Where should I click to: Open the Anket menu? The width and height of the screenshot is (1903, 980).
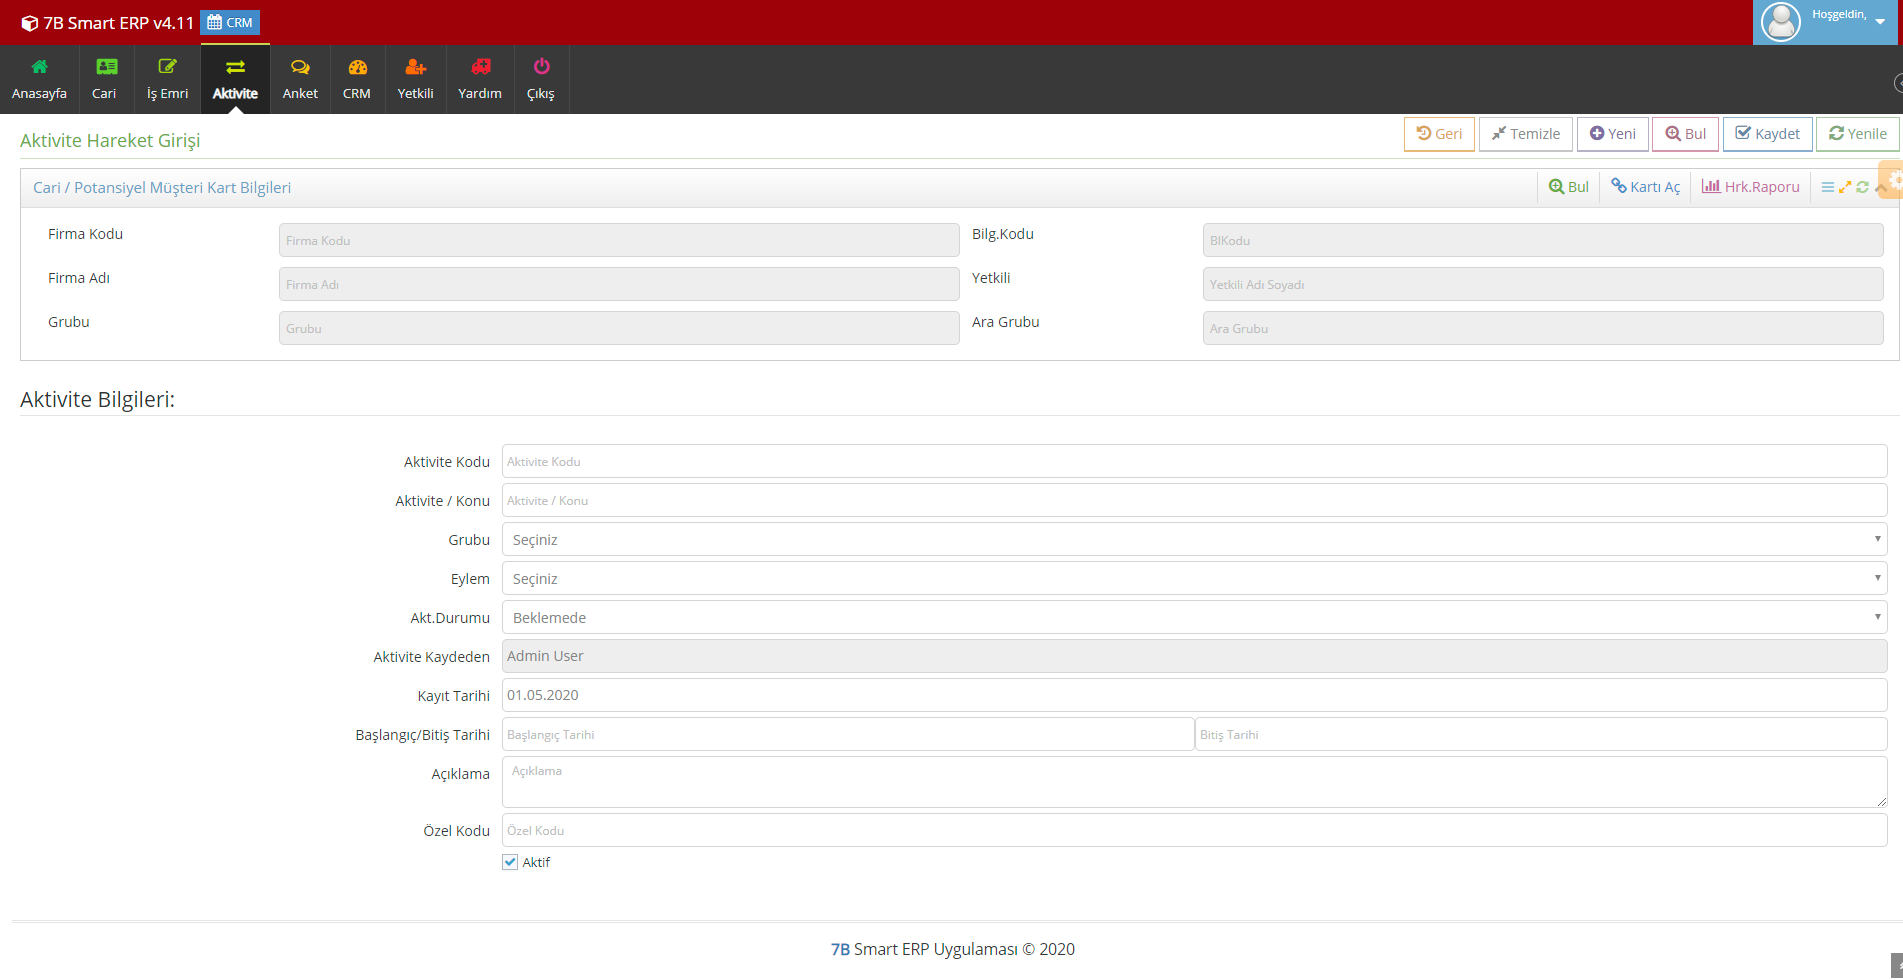point(300,79)
